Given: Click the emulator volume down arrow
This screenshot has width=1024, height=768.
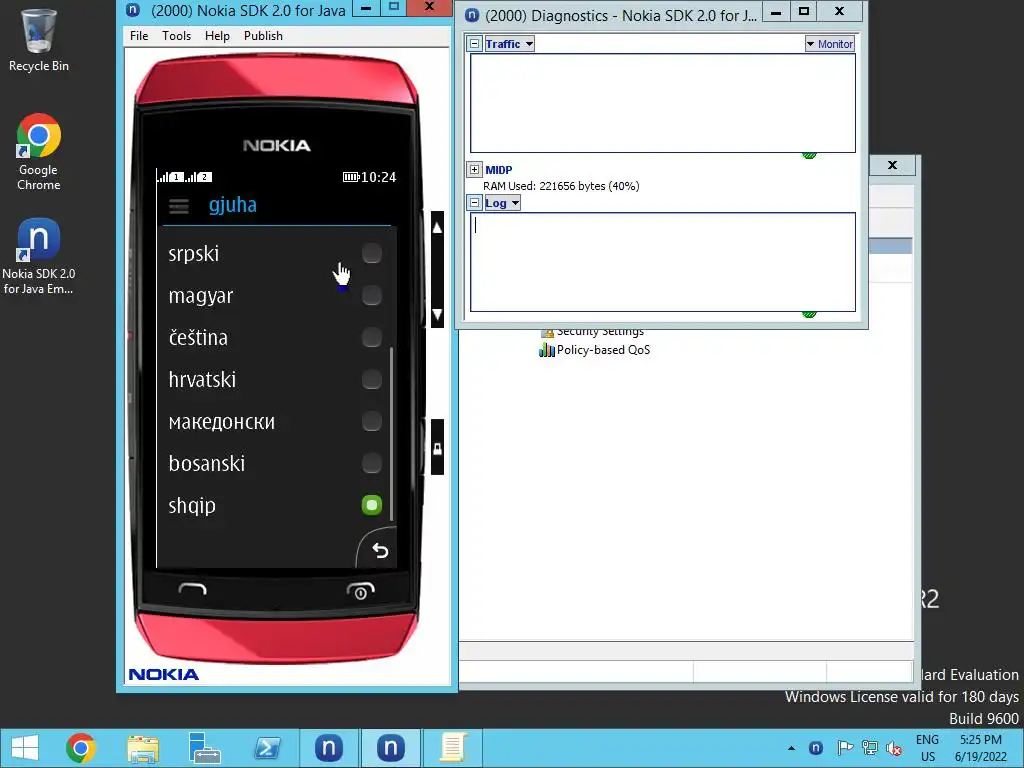Looking at the screenshot, I should [x=437, y=313].
